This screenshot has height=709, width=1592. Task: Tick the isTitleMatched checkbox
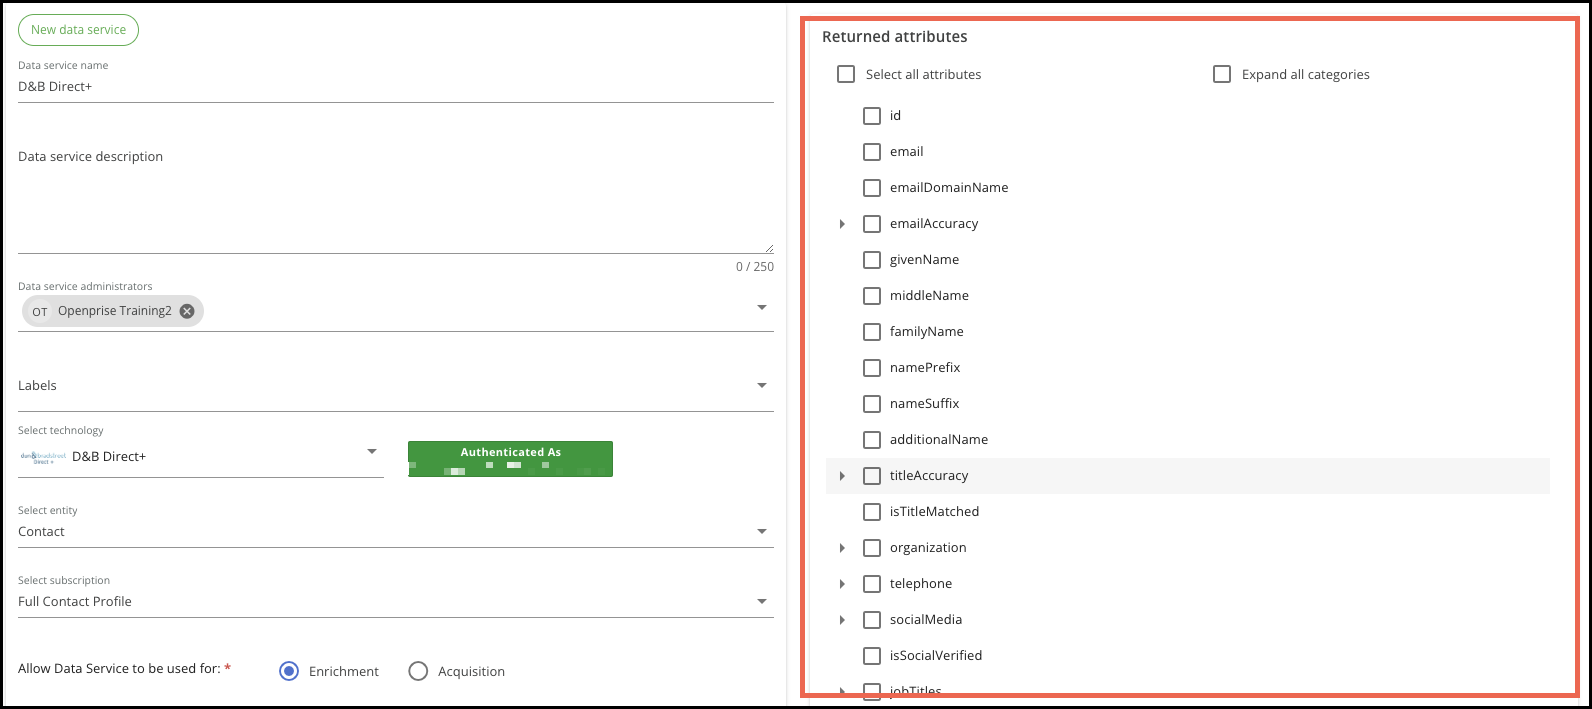coord(872,512)
